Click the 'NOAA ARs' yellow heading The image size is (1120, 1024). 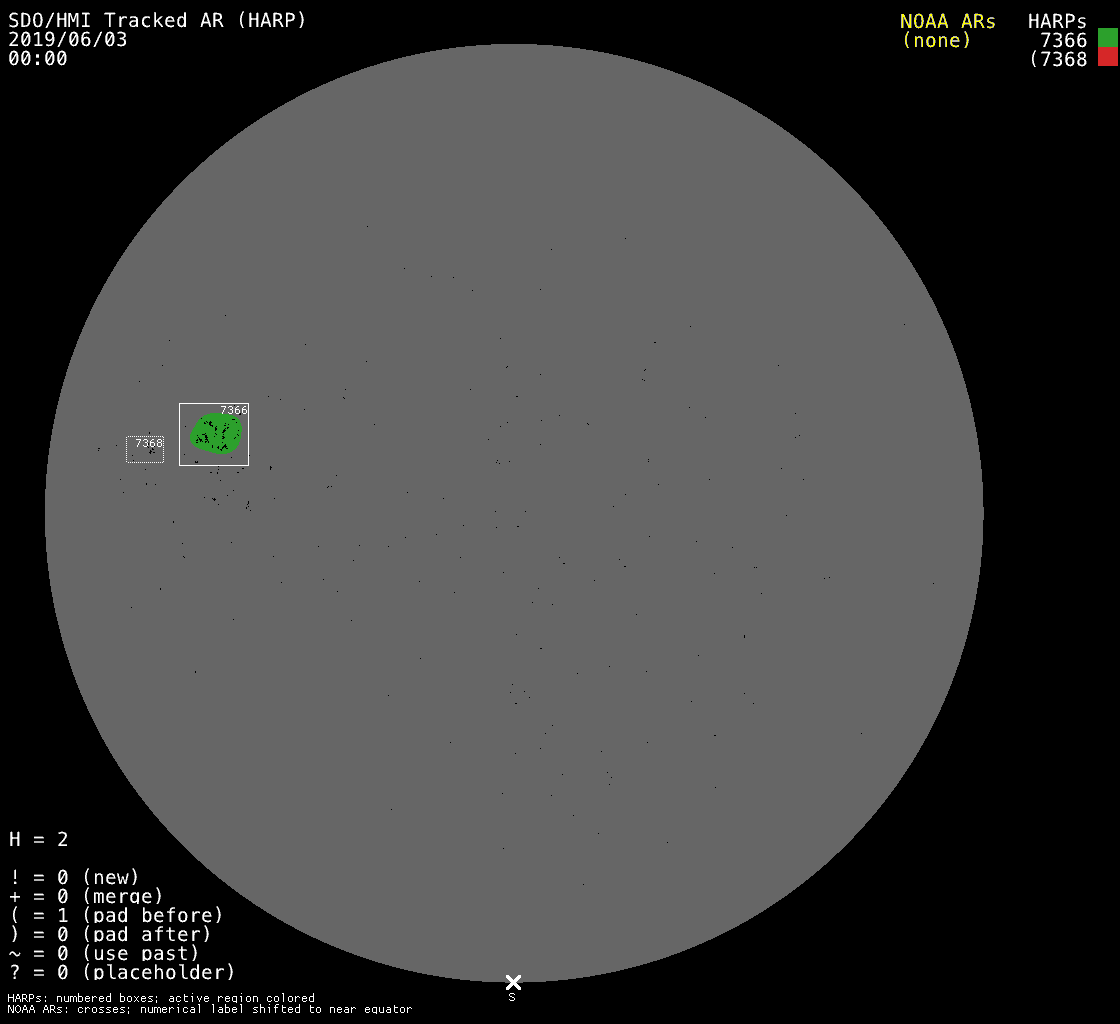click(947, 21)
